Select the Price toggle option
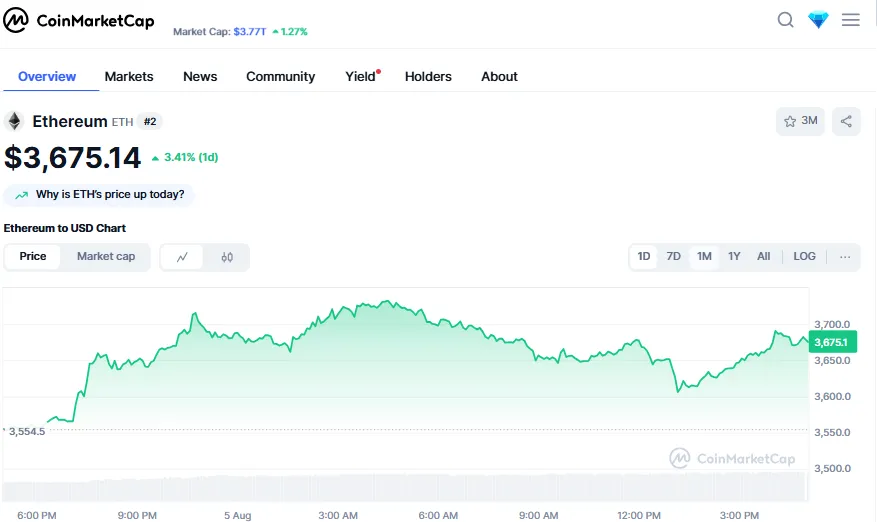The height and width of the screenshot is (522, 877). coord(33,257)
